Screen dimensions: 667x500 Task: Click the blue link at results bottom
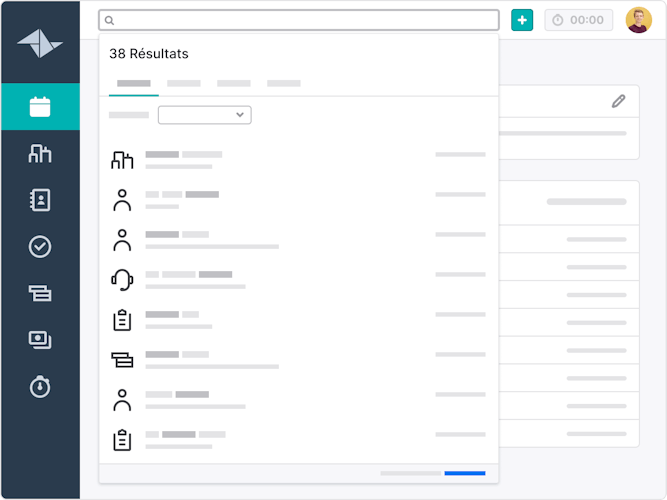pyautogui.click(x=465, y=473)
